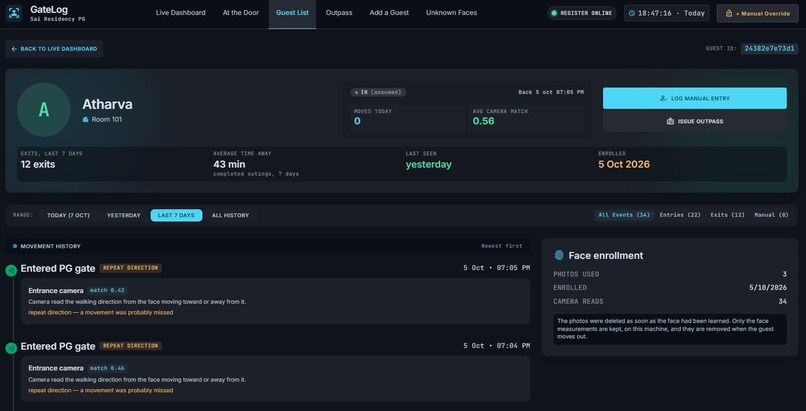Switch to At the Door tab
The image size is (806, 411).
point(241,13)
